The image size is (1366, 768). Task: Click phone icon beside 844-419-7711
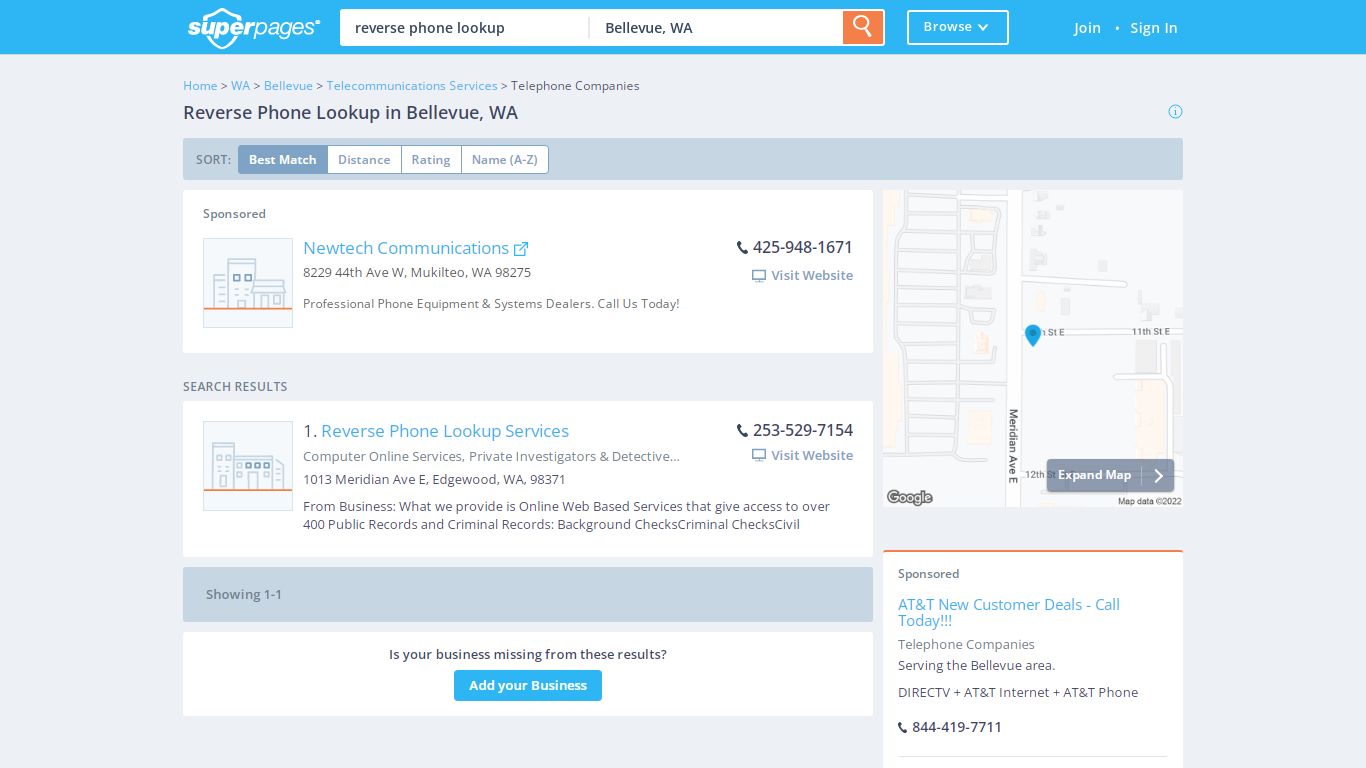point(903,728)
